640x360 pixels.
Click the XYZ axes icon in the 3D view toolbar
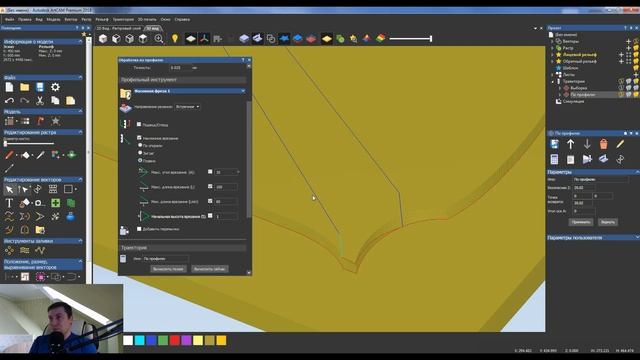click(204, 39)
